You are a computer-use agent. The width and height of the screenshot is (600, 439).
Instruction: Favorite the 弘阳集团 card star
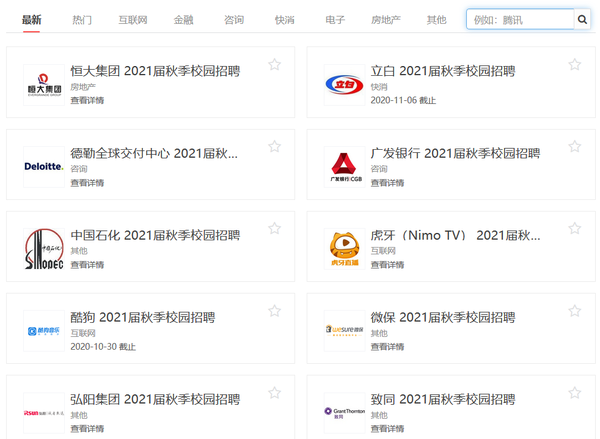click(x=274, y=393)
